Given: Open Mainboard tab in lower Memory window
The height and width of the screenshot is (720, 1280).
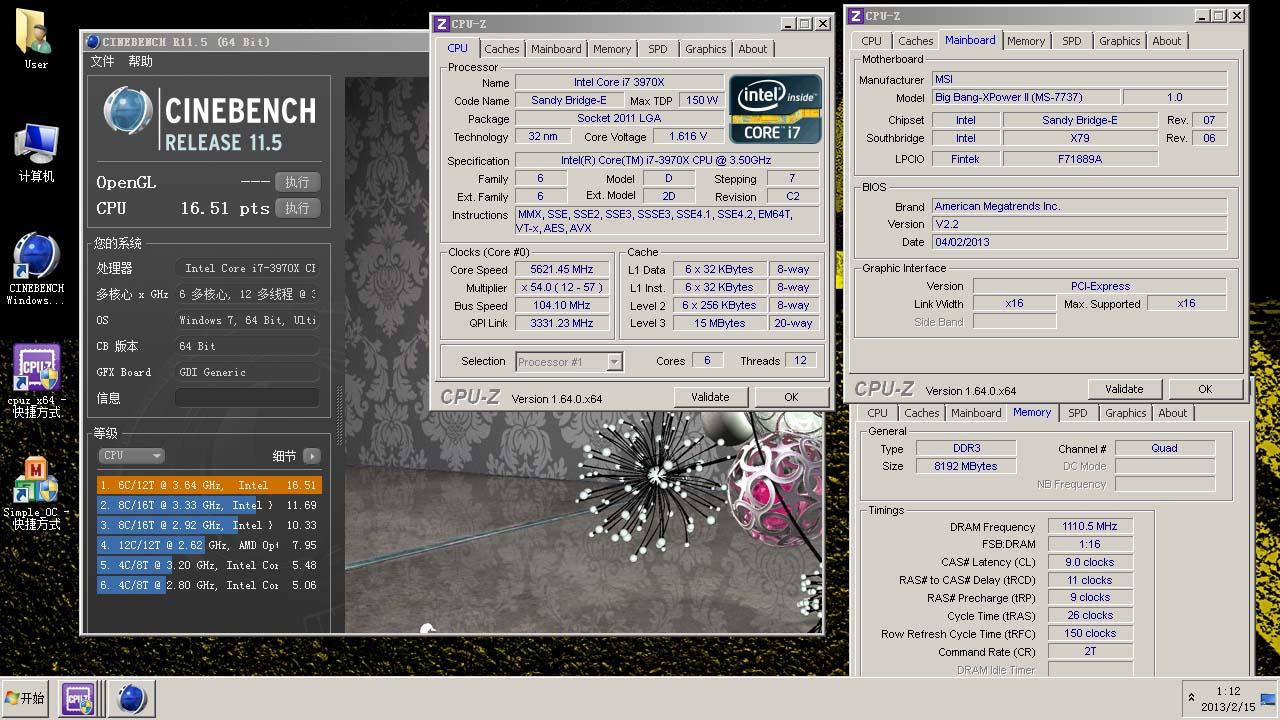Looking at the screenshot, I should [976, 413].
